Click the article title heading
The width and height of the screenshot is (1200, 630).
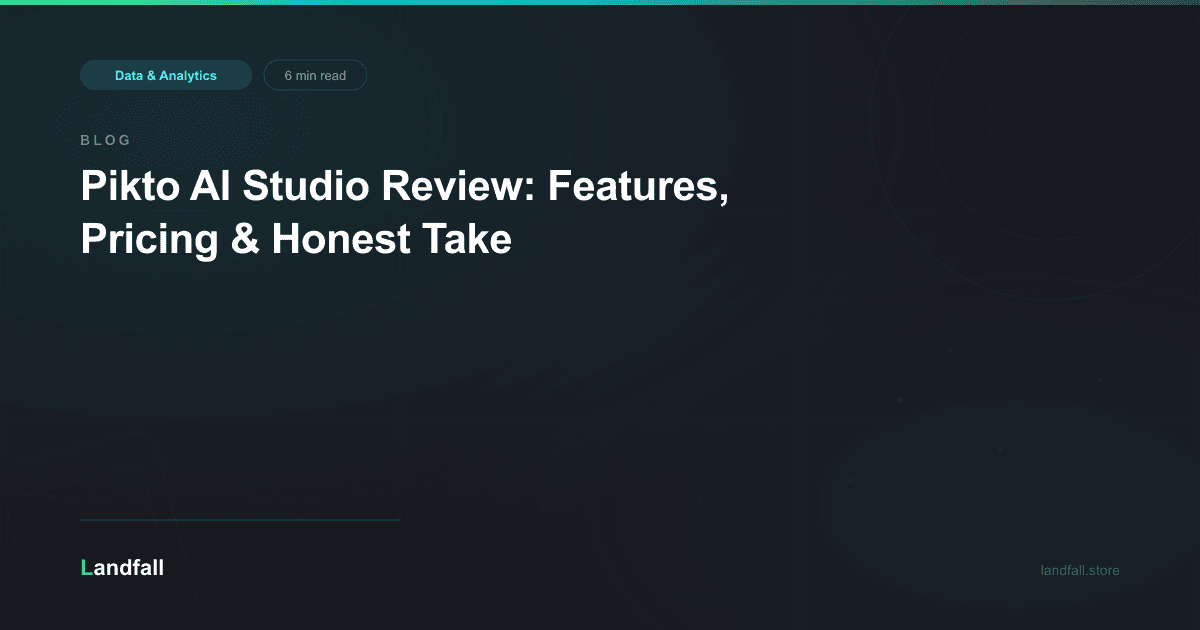point(405,212)
